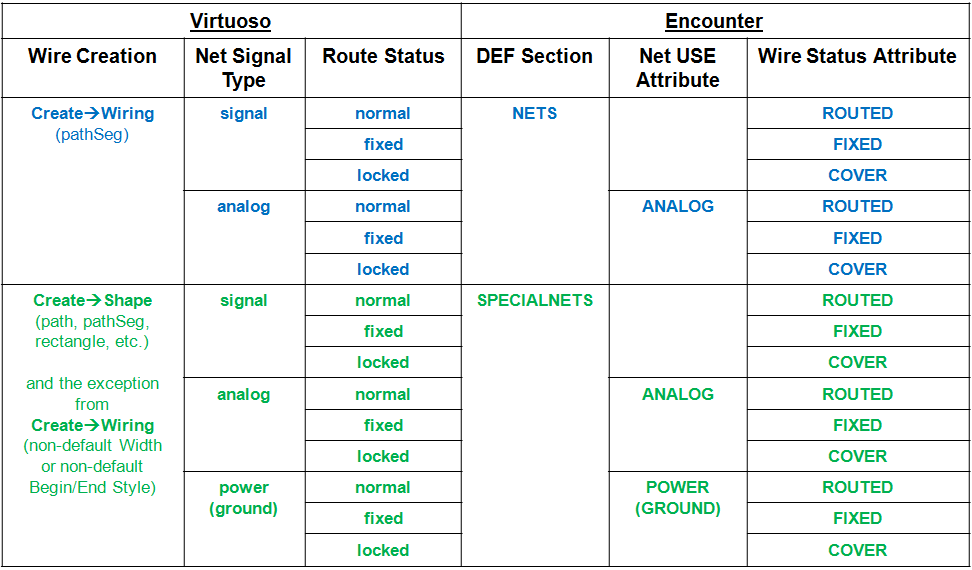Select the blue uppercase ANALOG cell
Viewport: 972px width, 570px height.
(x=678, y=207)
